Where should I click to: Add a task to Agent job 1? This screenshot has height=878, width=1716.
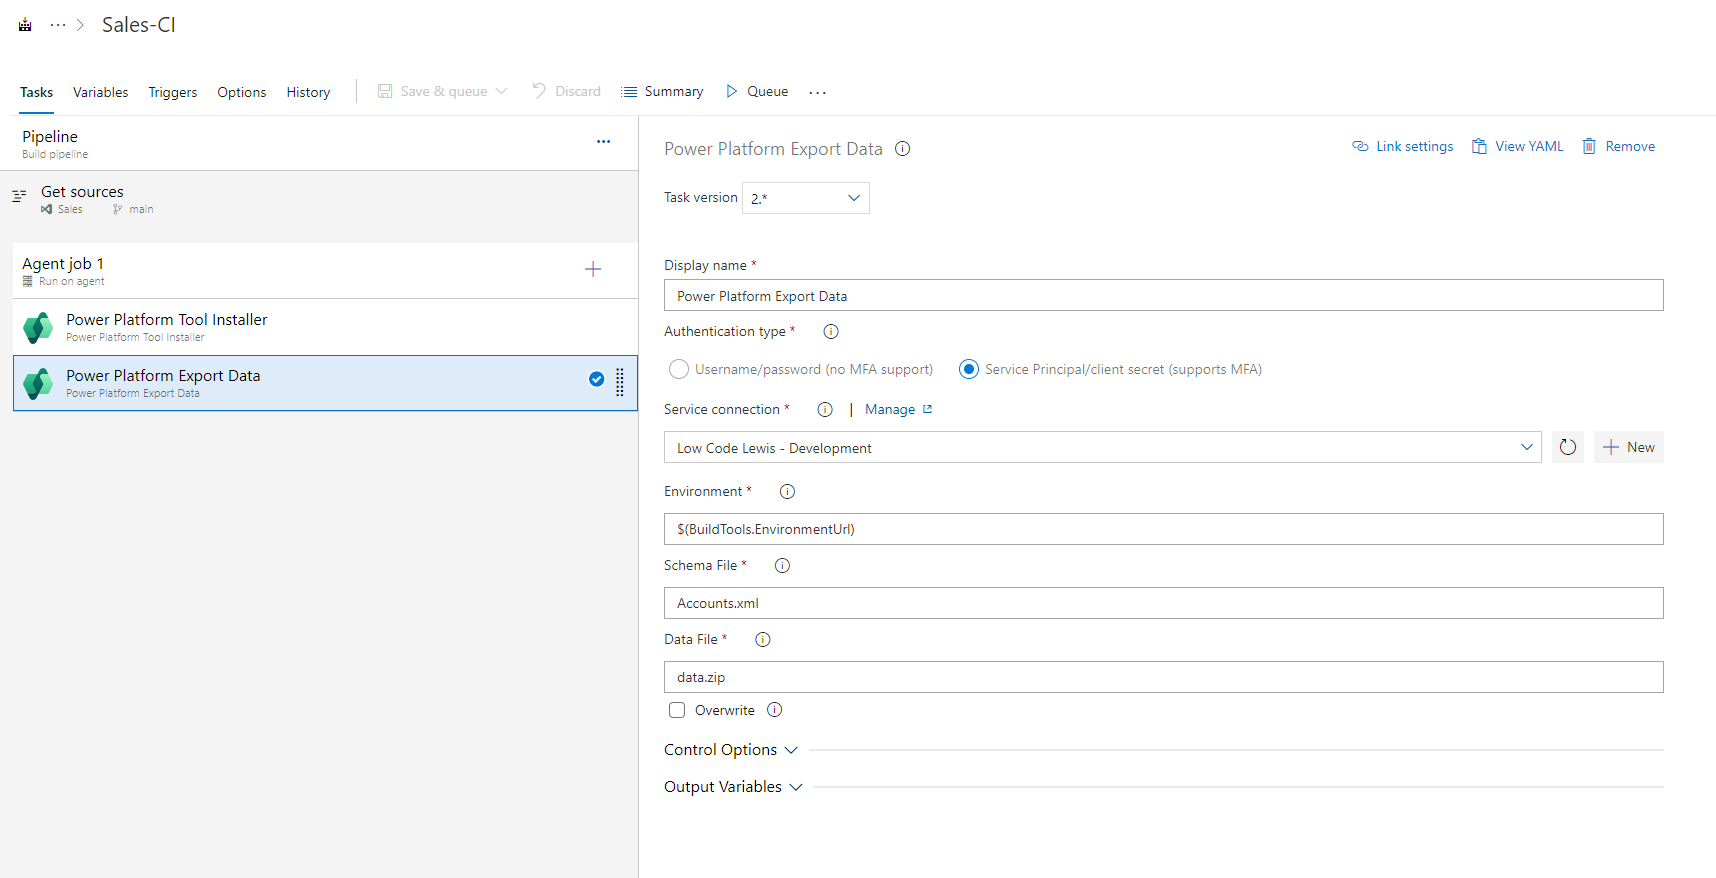(593, 269)
